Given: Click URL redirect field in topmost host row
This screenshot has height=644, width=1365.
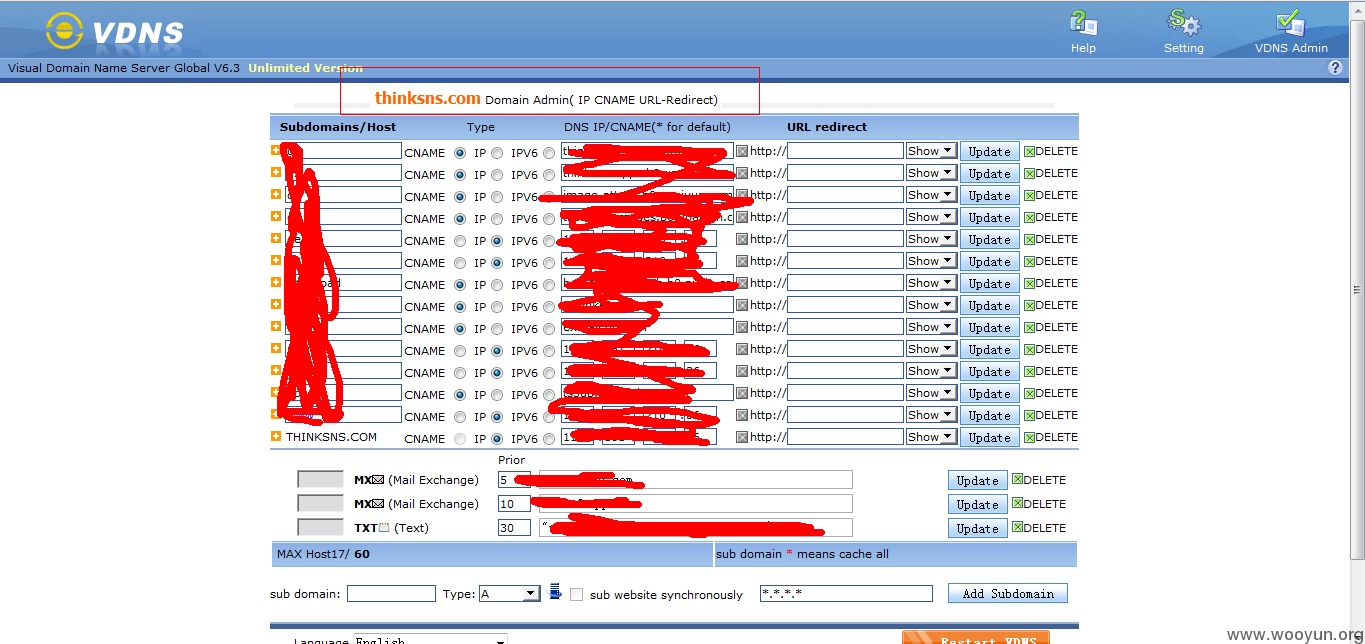Looking at the screenshot, I should [845, 151].
